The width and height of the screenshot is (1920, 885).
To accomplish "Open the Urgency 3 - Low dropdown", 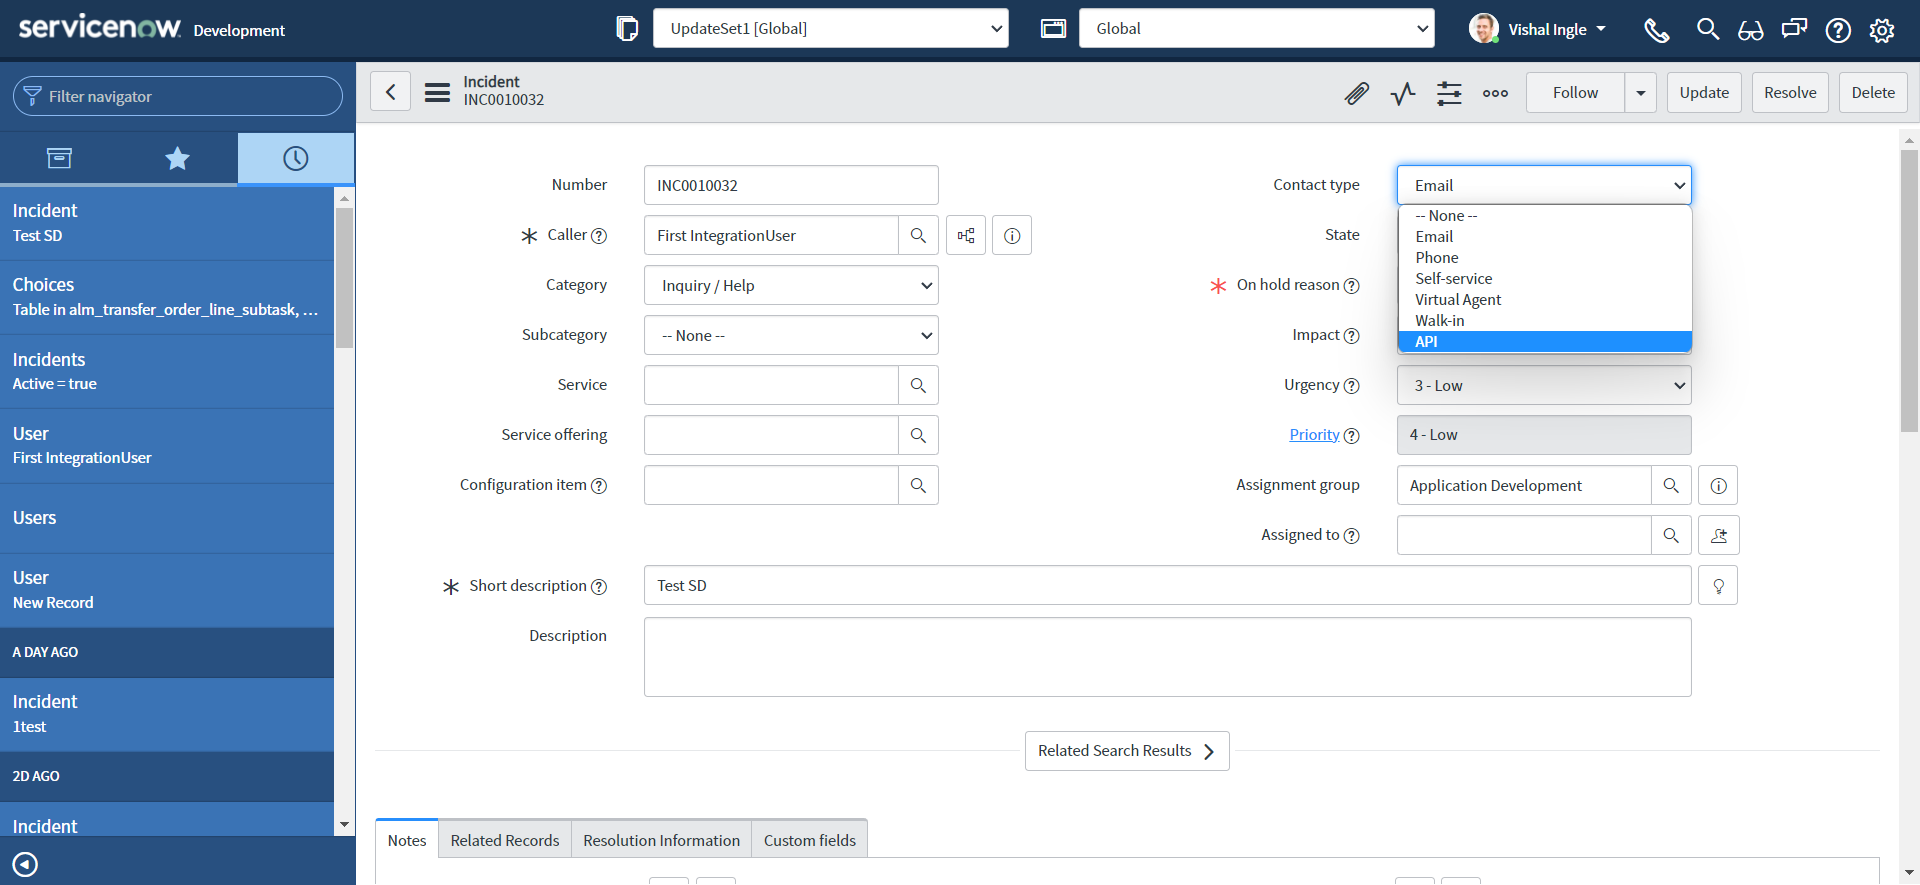I will tap(1544, 386).
